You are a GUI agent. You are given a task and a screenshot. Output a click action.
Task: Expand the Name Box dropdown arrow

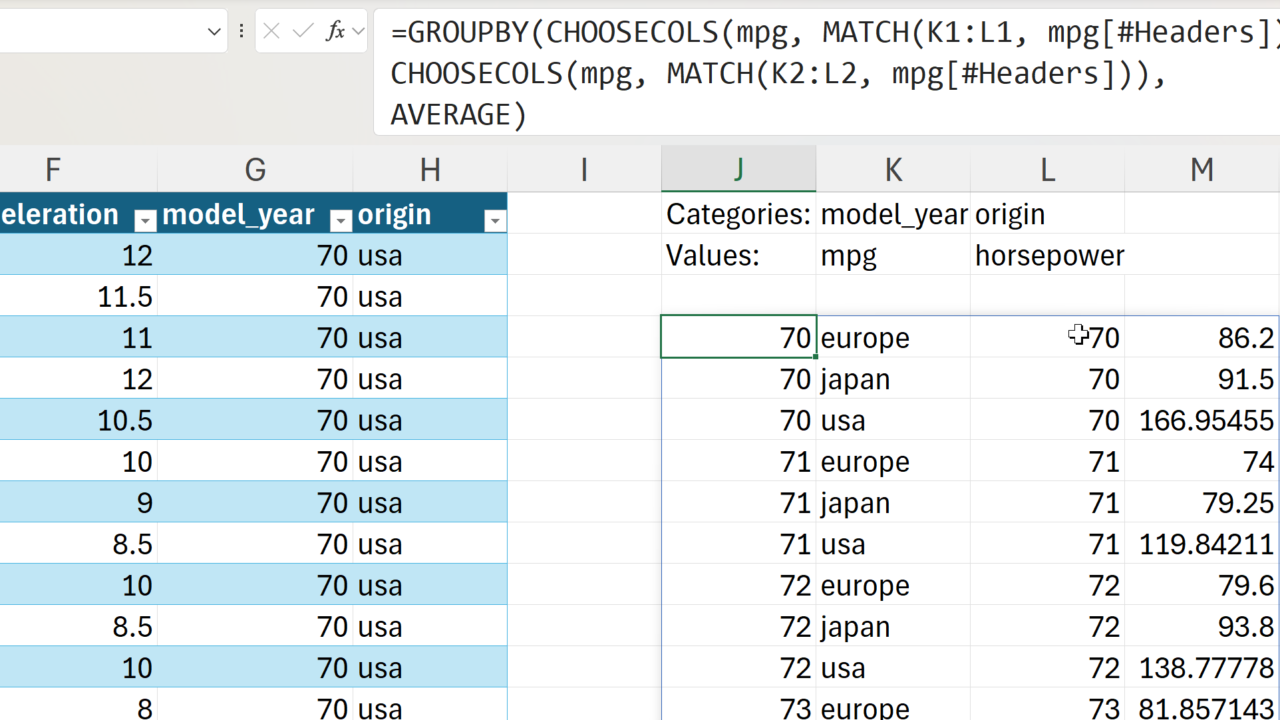213,32
